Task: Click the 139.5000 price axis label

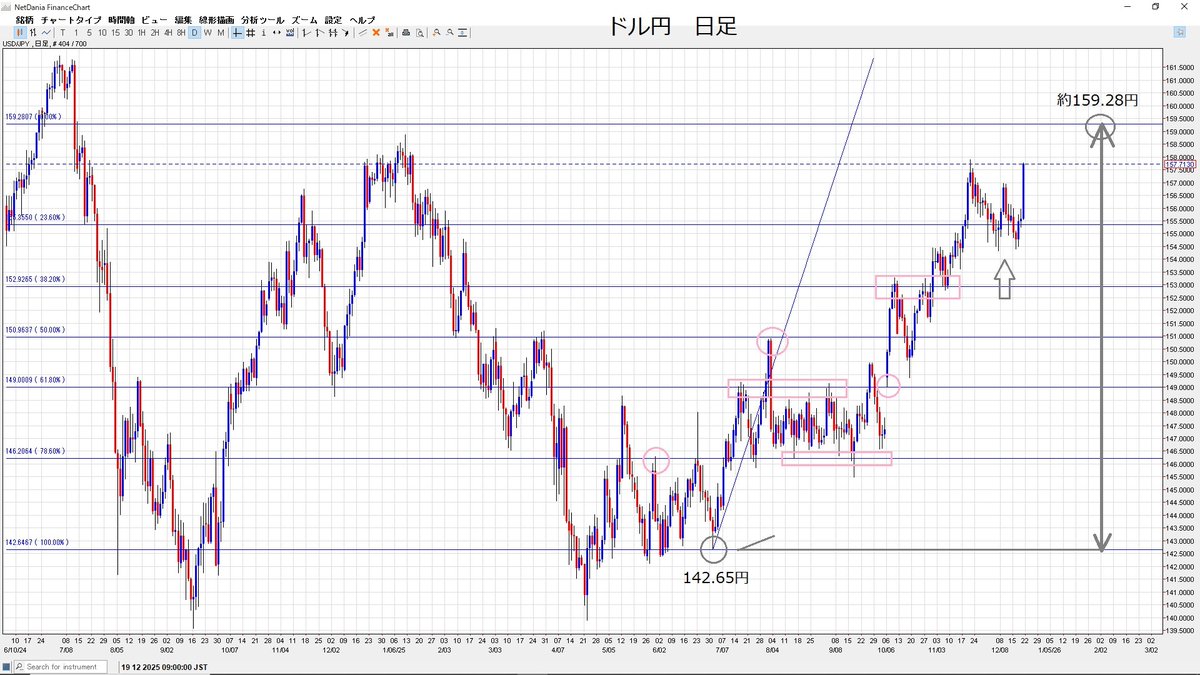Action: point(1180,631)
